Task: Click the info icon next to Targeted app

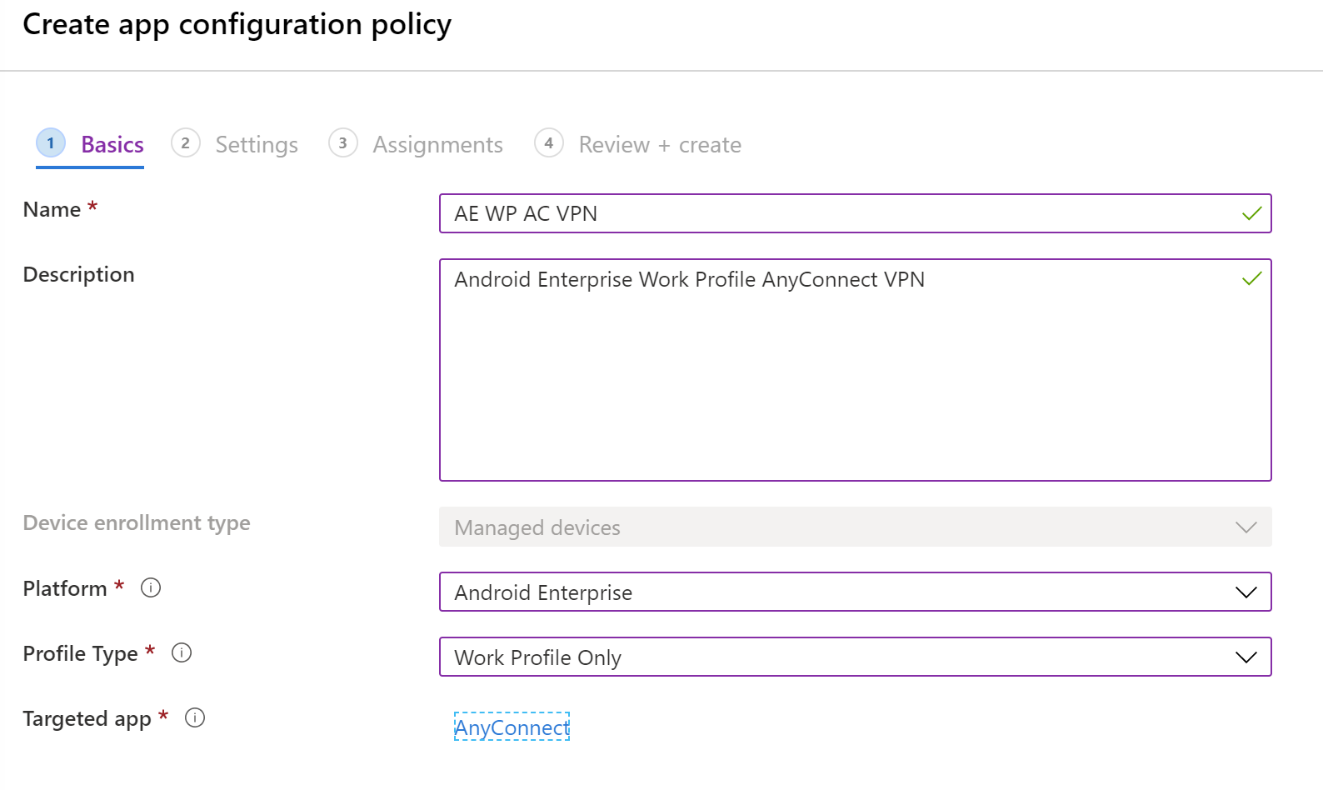Action: [196, 718]
